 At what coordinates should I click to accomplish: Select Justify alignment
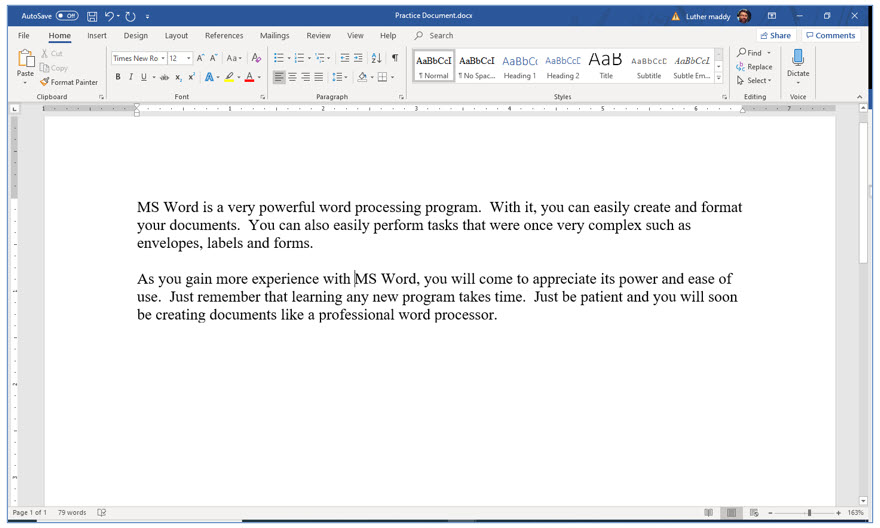click(319, 77)
